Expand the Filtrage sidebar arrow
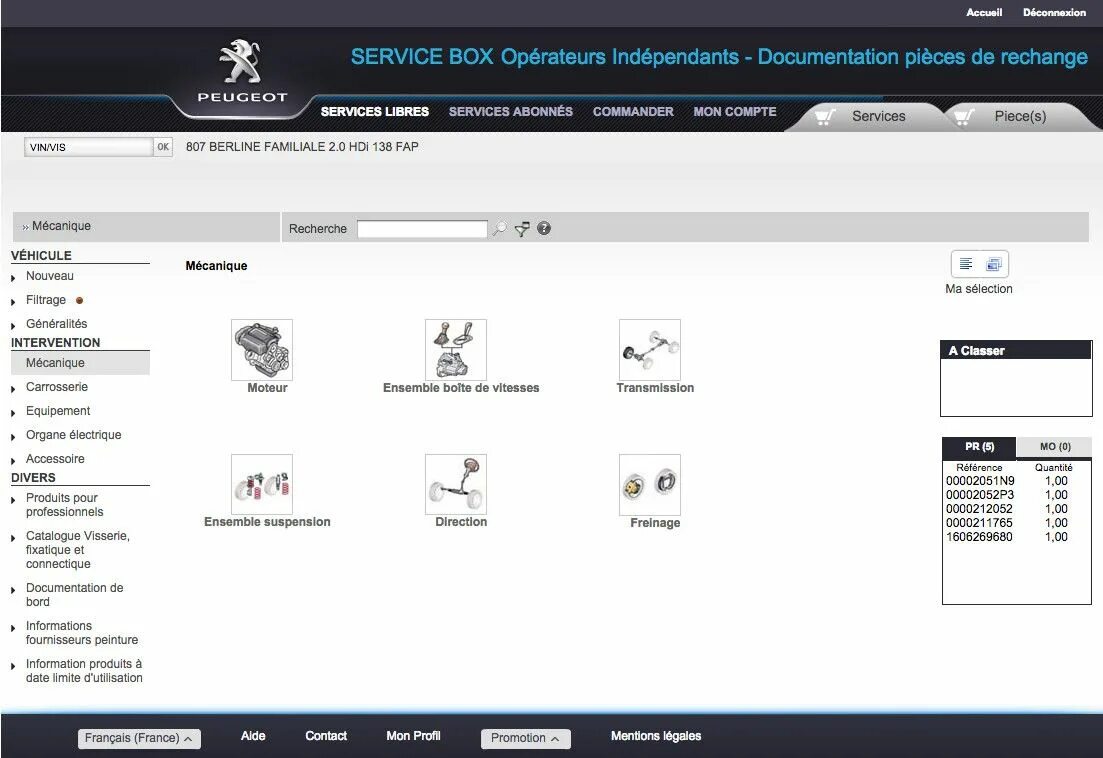1103x758 pixels. pyautogui.click(x=13, y=302)
